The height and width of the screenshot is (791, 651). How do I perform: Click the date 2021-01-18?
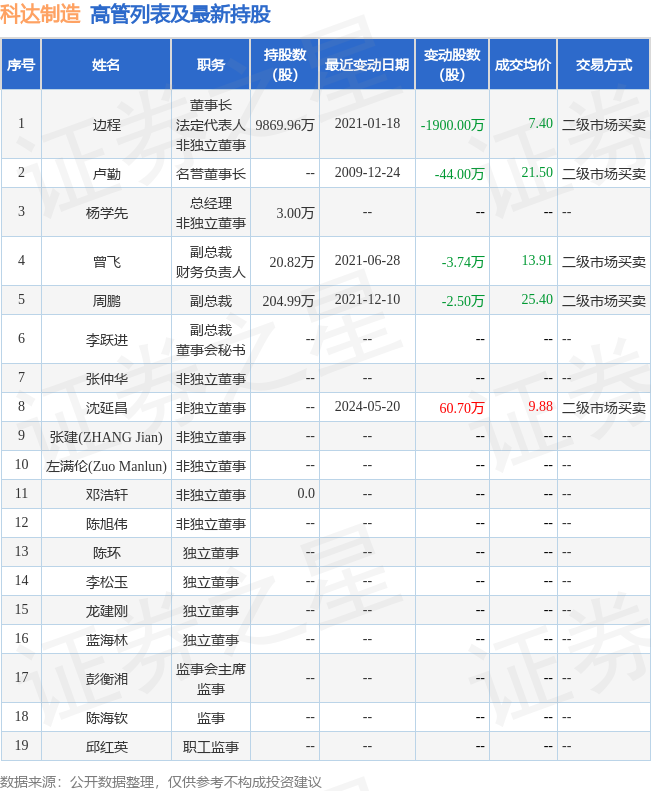[367, 123]
